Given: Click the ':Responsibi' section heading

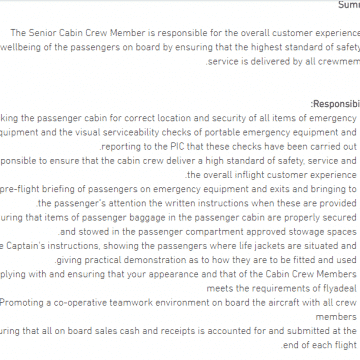Looking at the screenshot, I should 335,104.
